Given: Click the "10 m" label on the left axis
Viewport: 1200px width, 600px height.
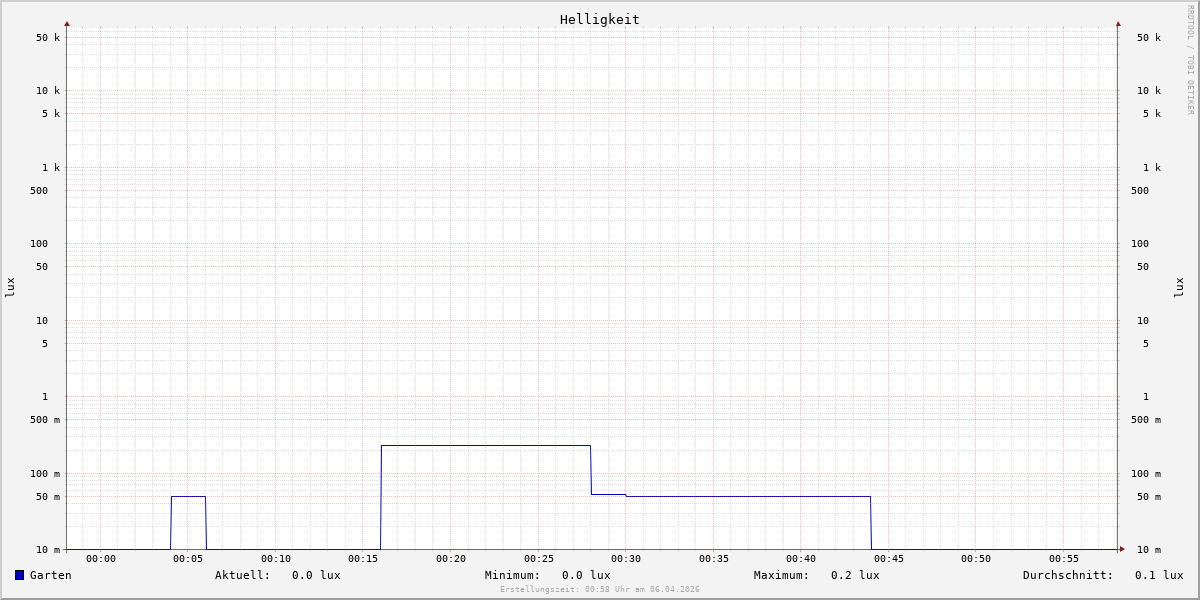Looking at the screenshot, I should pos(48,550).
